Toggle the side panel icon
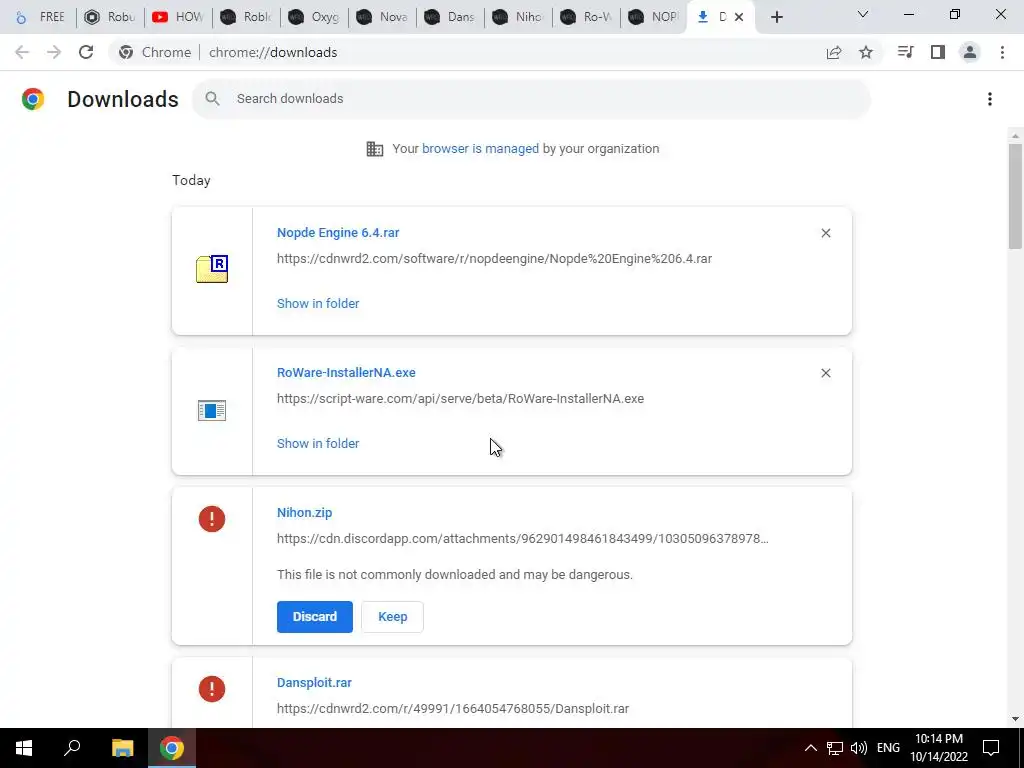1024x768 pixels. point(938,52)
